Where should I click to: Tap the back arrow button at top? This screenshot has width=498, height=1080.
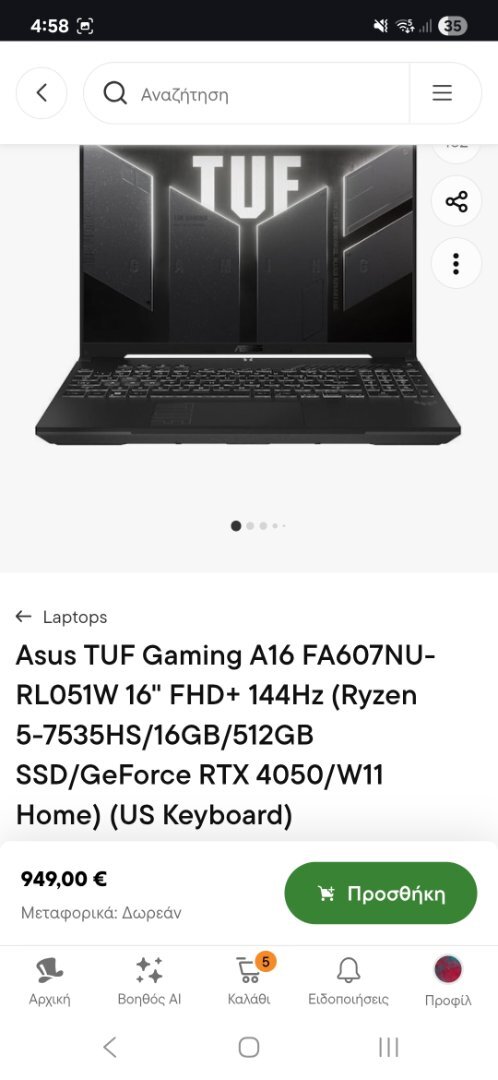(x=41, y=93)
